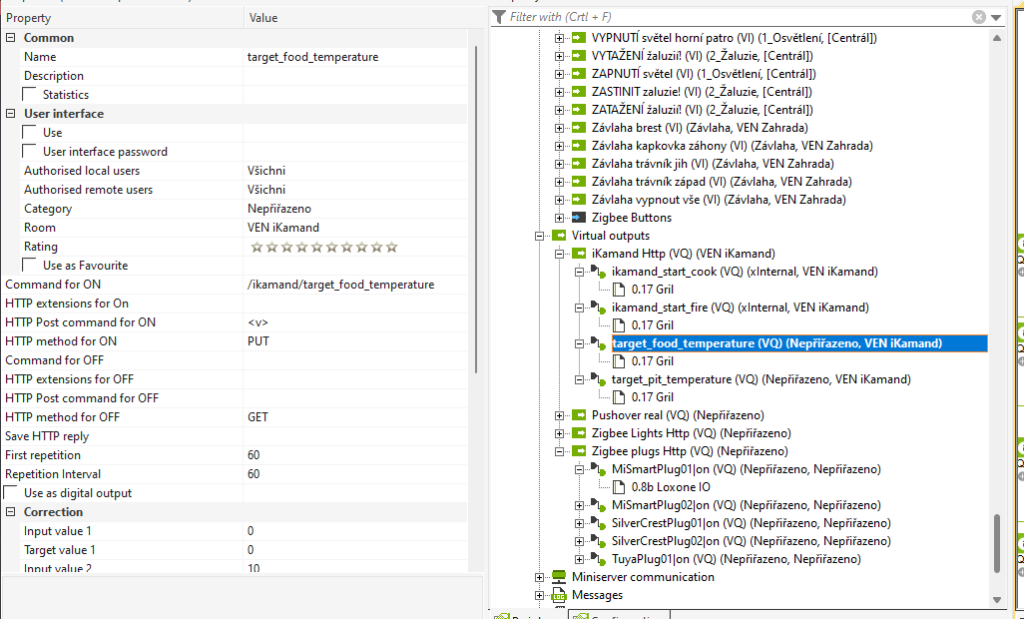1024x619 pixels.
Task: Select the Závlaha brest icon
Action: (x=579, y=128)
